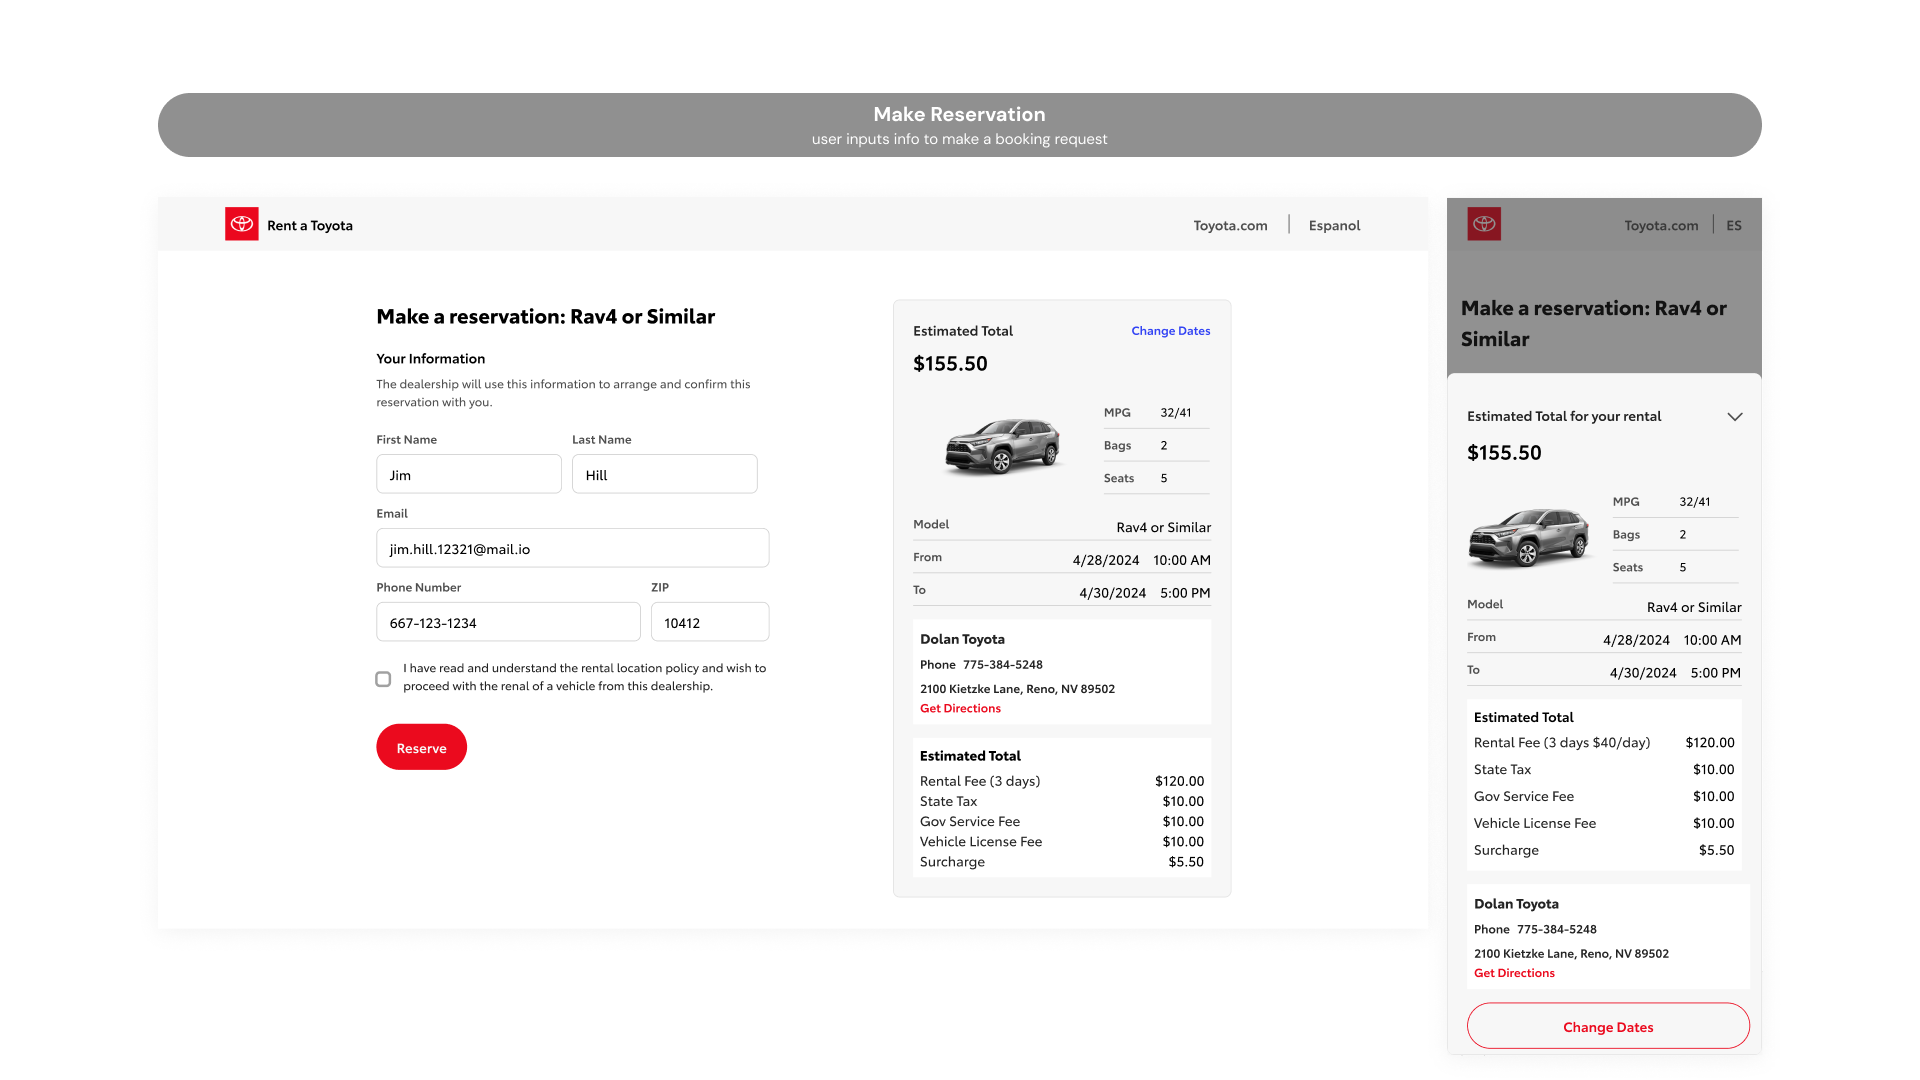
Task: Click the 775-384-5248 phone in desktop card
Action: [1003, 665]
